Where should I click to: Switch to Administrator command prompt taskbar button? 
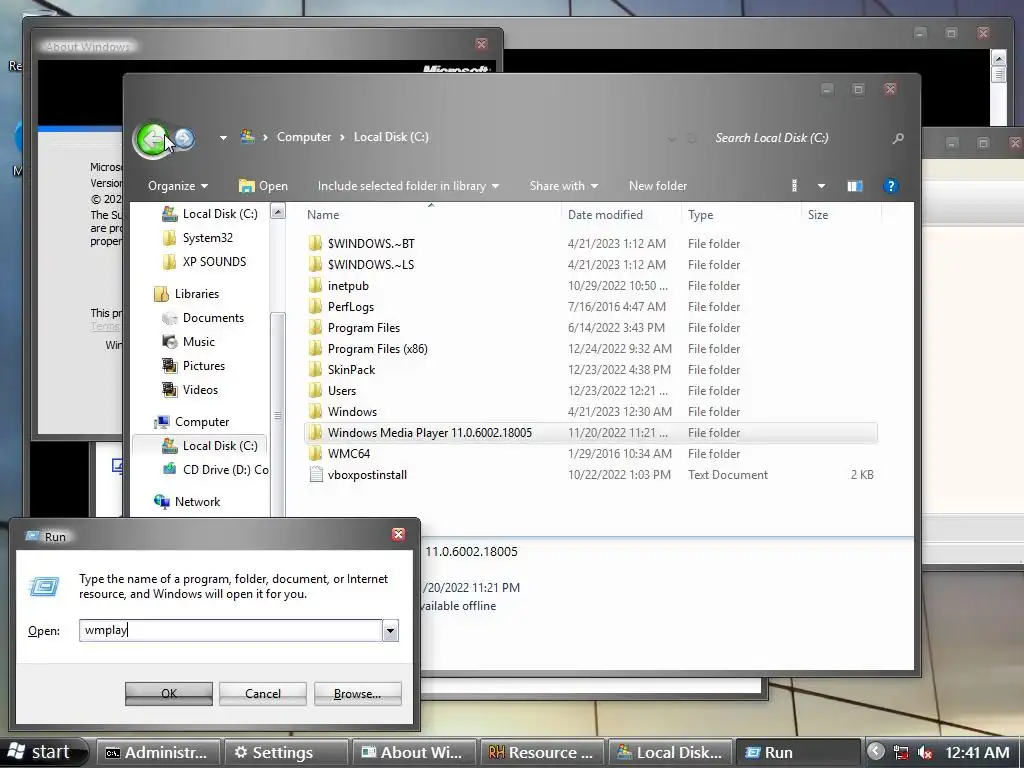157,753
